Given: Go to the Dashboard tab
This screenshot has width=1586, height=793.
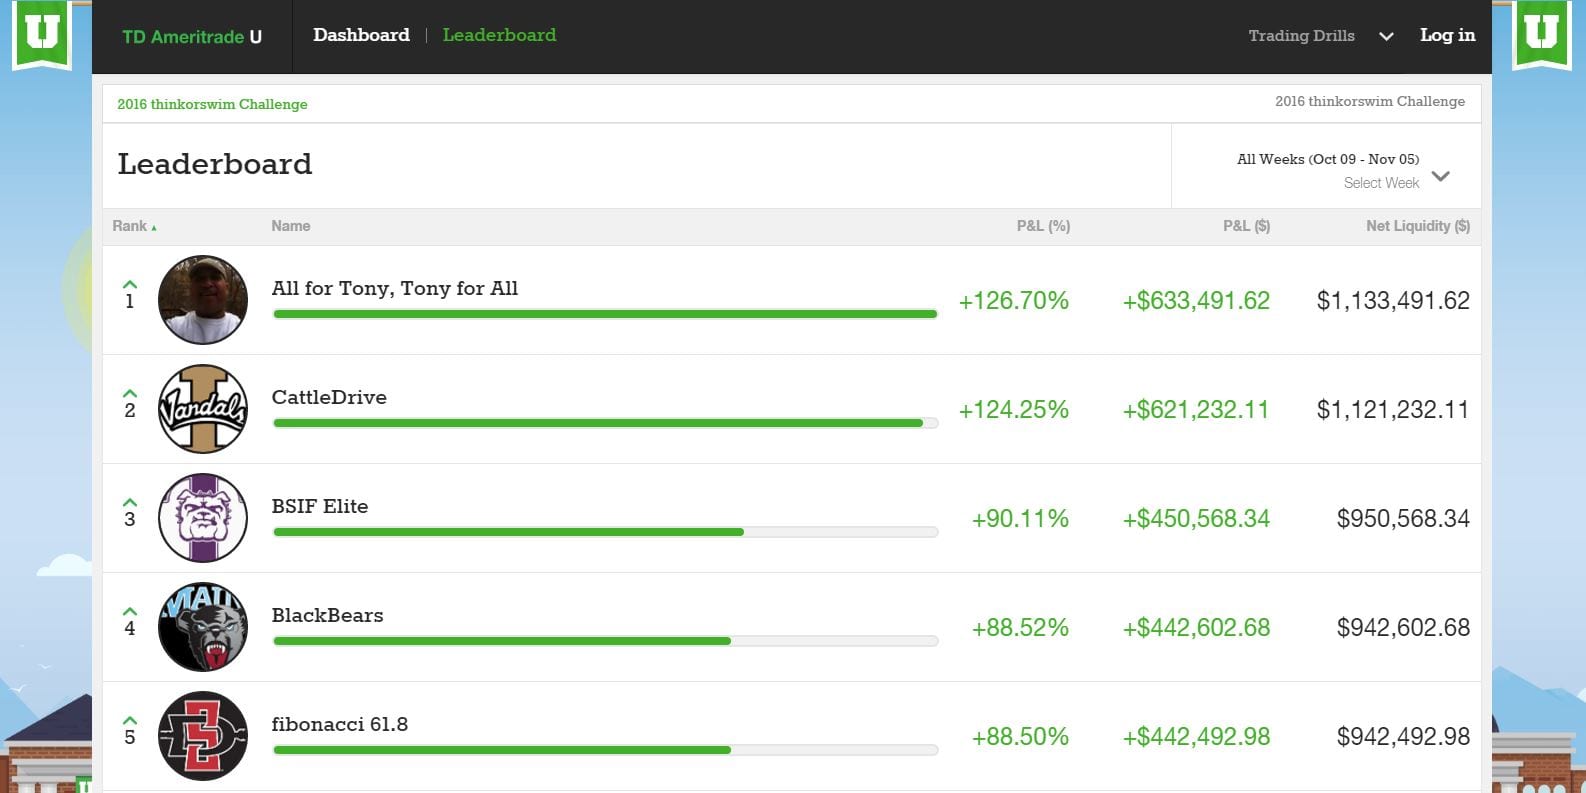Looking at the screenshot, I should point(361,35).
